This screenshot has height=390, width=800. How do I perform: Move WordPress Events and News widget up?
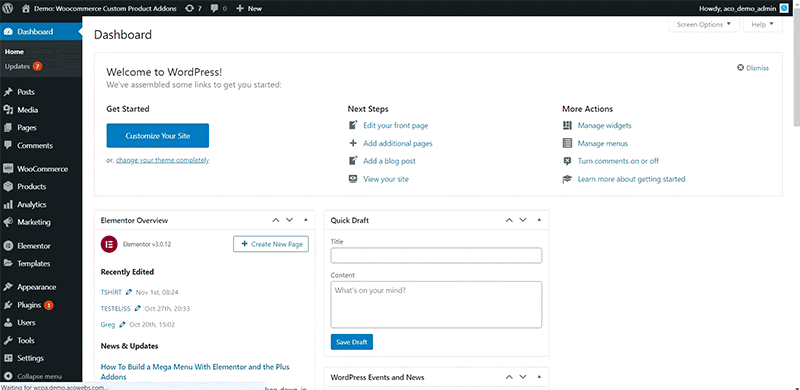click(x=509, y=377)
